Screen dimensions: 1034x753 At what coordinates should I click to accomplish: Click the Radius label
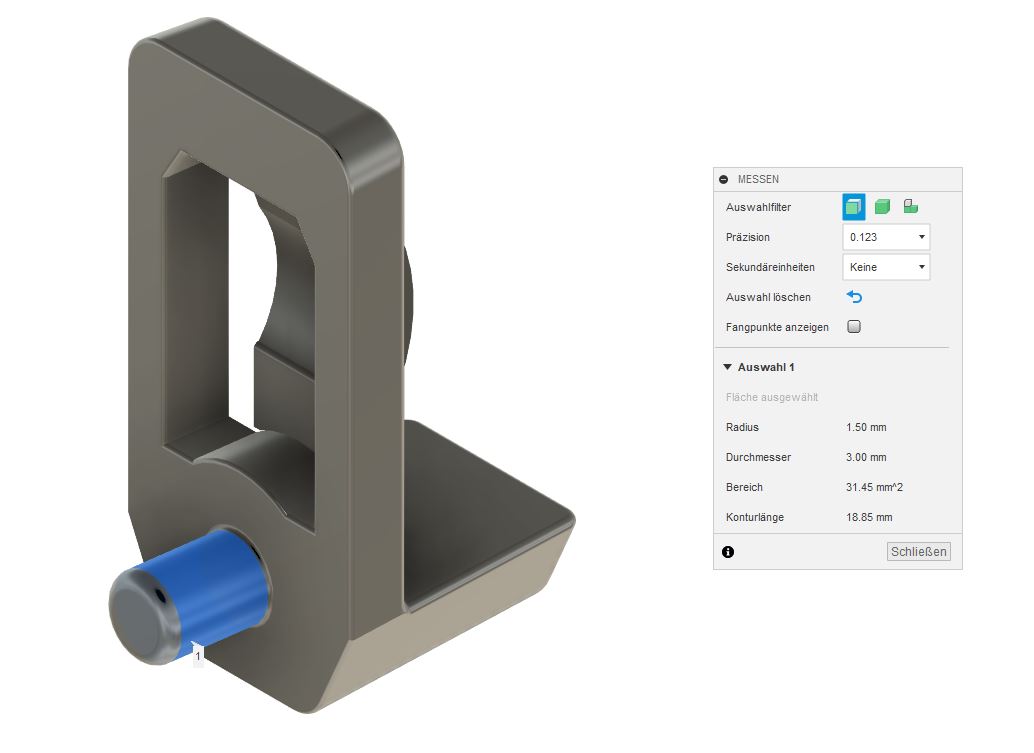(x=743, y=427)
